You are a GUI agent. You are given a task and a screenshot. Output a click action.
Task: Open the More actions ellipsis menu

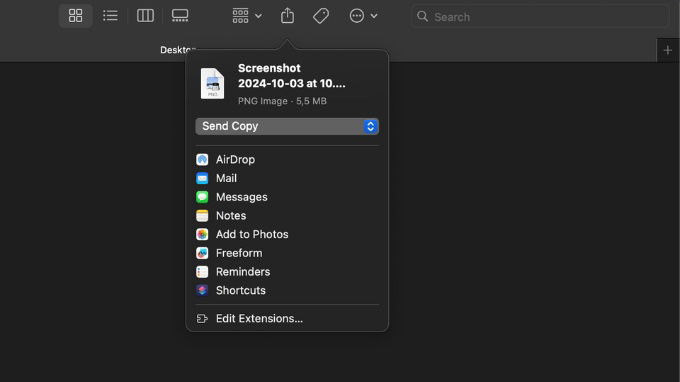(363, 16)
